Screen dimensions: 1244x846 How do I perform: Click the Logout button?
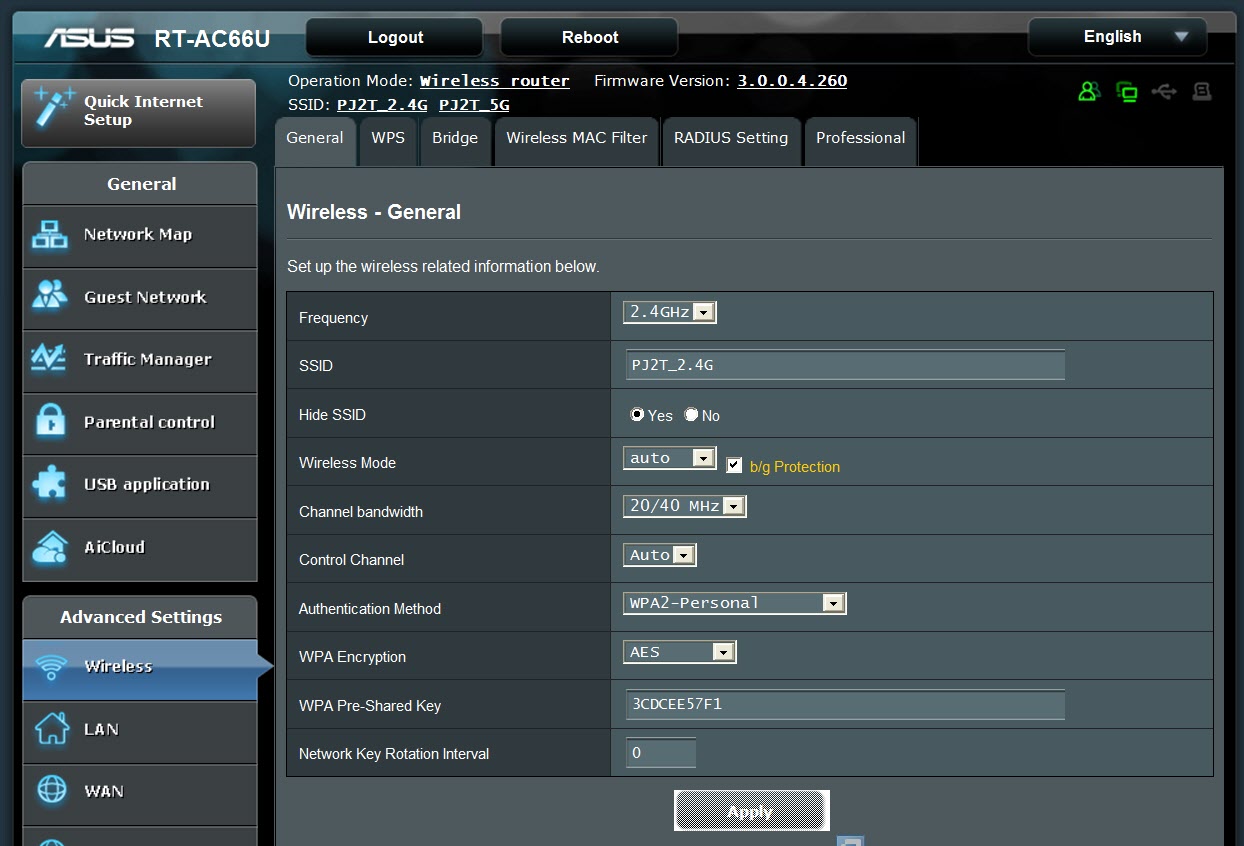(395, 37)
